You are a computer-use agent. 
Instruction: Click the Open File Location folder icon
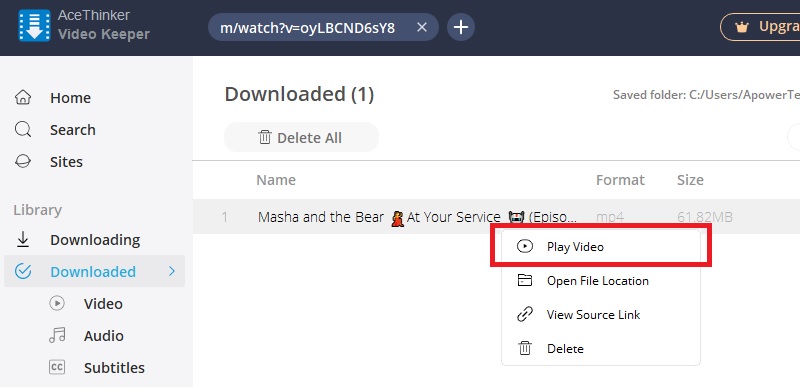click(x=524, y=280)
